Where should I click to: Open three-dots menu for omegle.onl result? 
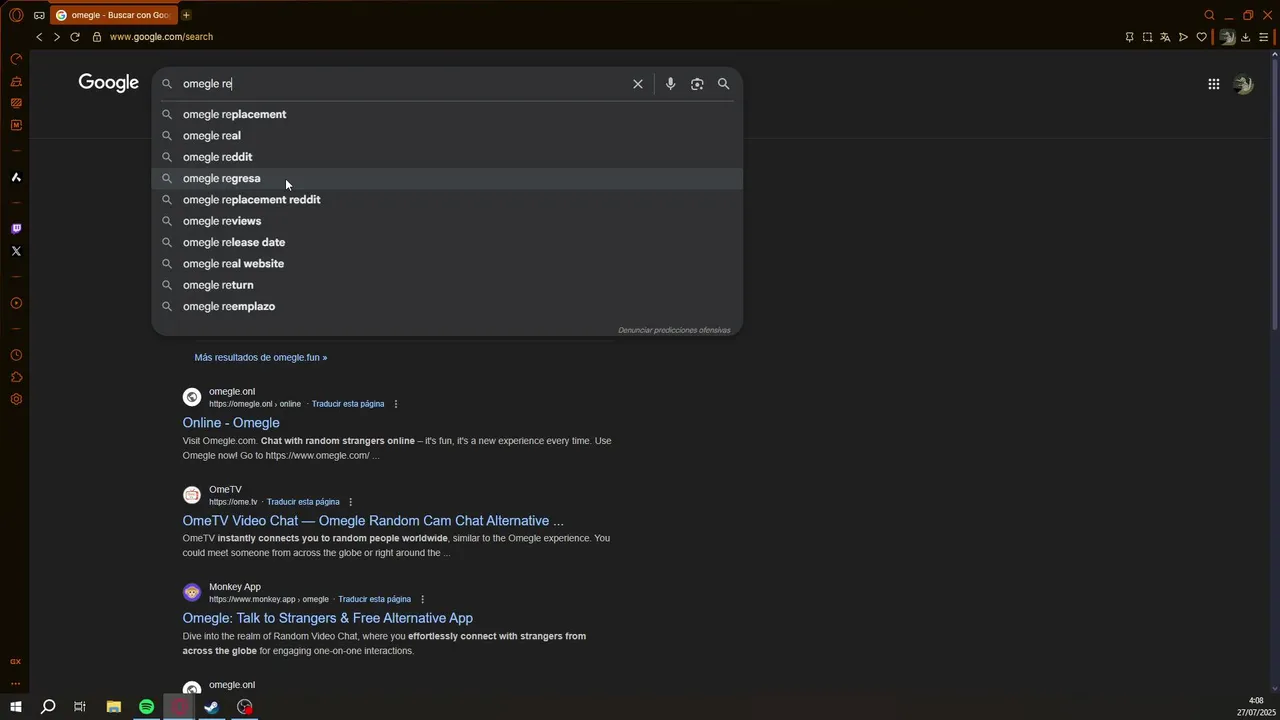click(396, 404)
